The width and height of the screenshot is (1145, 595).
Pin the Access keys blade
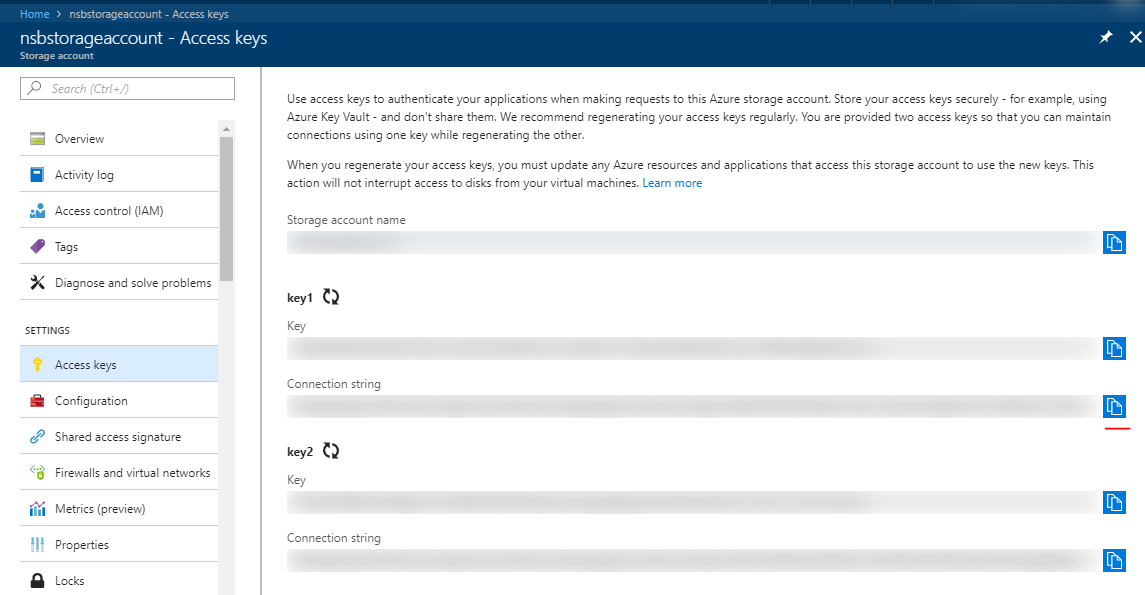[x=1106, y=37]
